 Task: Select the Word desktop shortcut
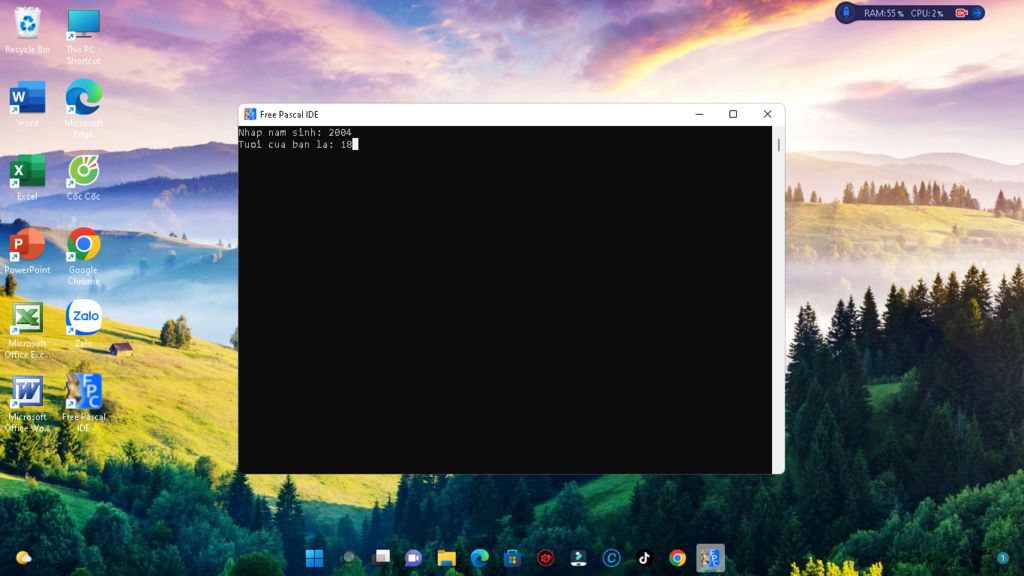click(27, 104)
